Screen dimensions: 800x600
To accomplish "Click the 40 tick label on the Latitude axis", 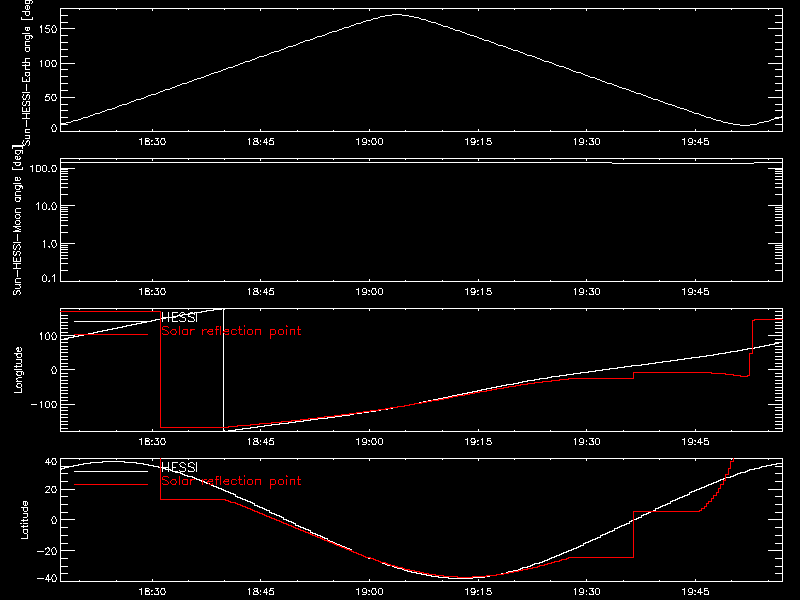I will click(x=51, y=462).
